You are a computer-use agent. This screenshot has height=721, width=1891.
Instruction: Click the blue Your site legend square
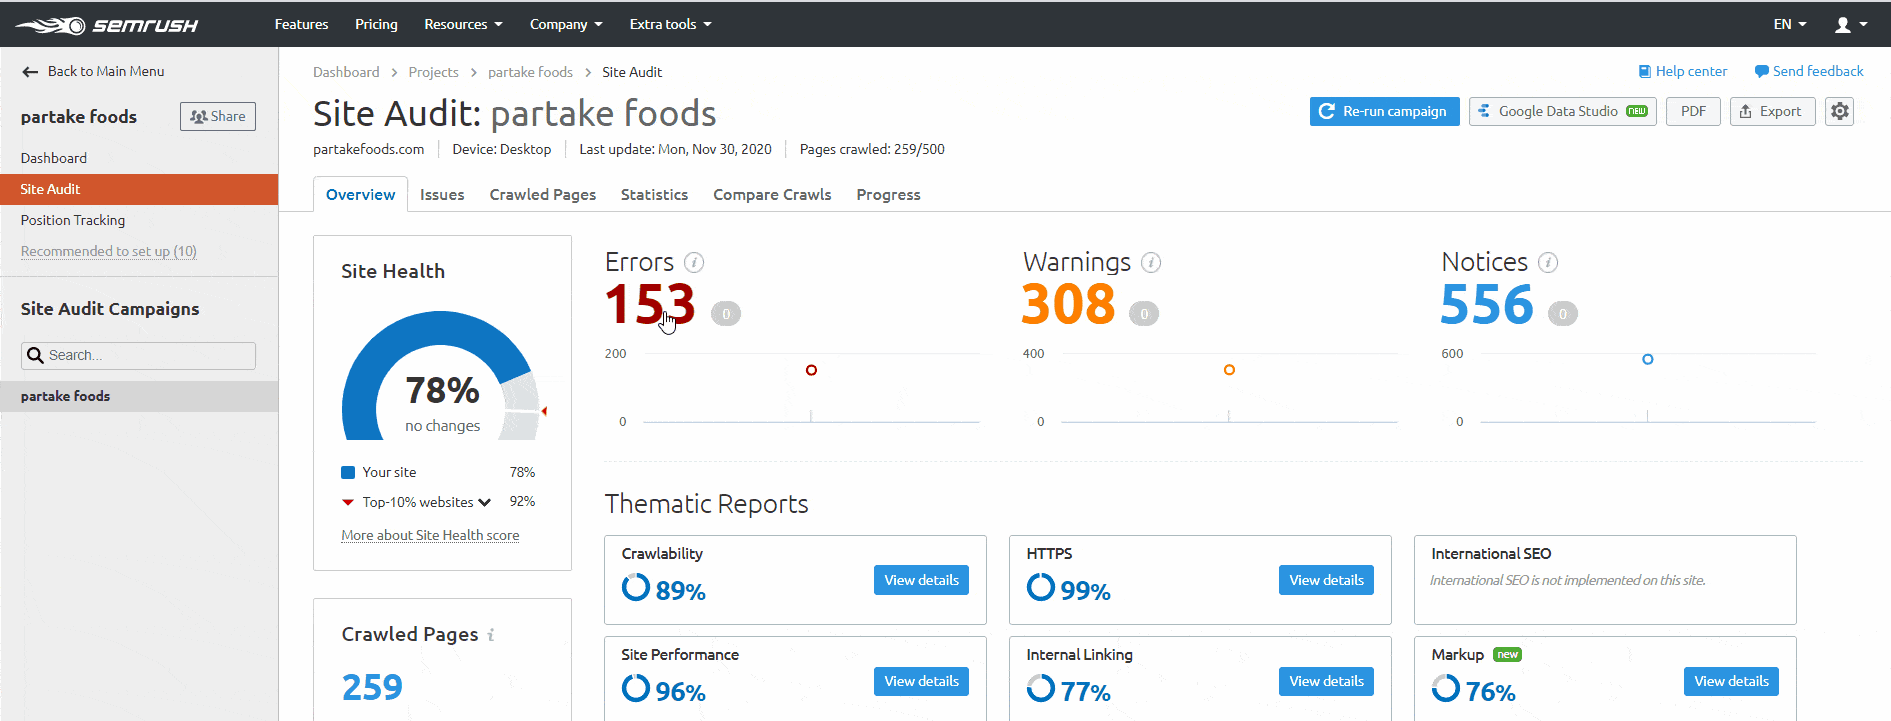(x=348, y=472)
